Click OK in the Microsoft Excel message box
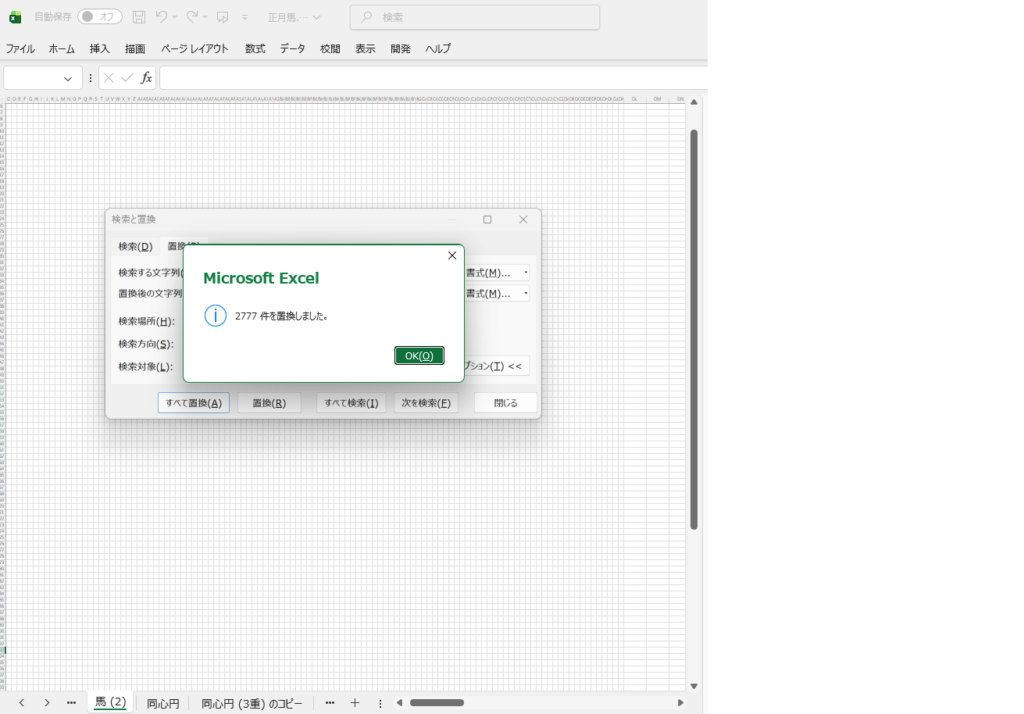This screenshot has width=1024, height=714. [419, 356]
